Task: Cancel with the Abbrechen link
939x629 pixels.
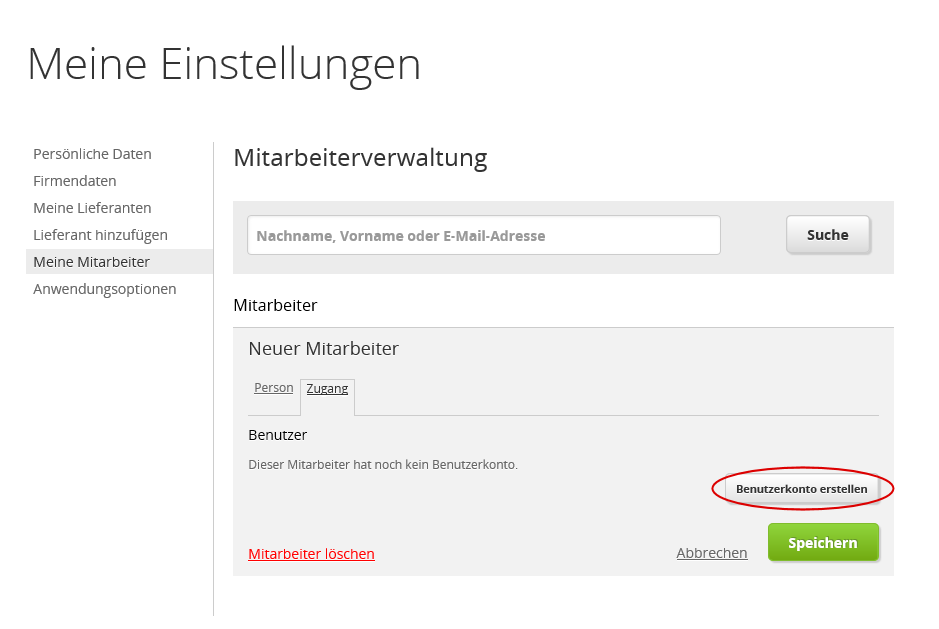Action: pos(711,553)
